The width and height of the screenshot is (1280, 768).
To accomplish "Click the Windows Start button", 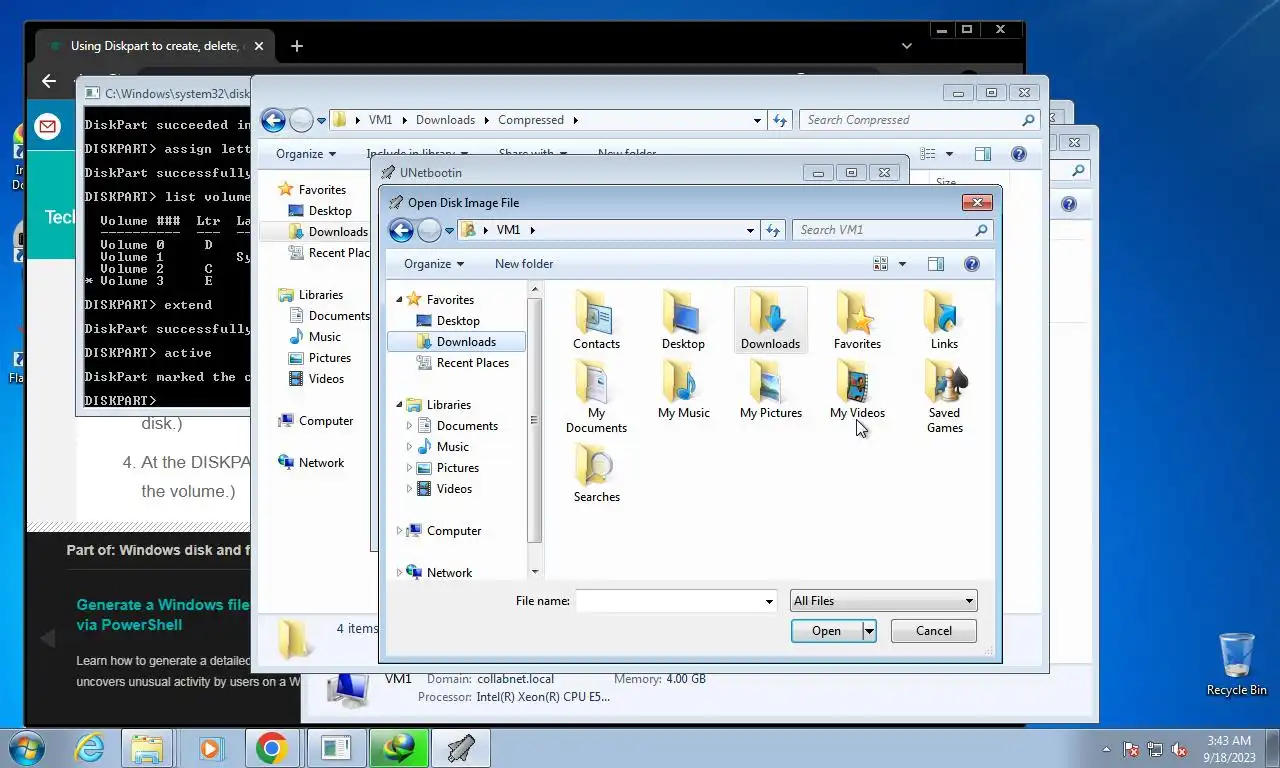I will coord(26,748).
